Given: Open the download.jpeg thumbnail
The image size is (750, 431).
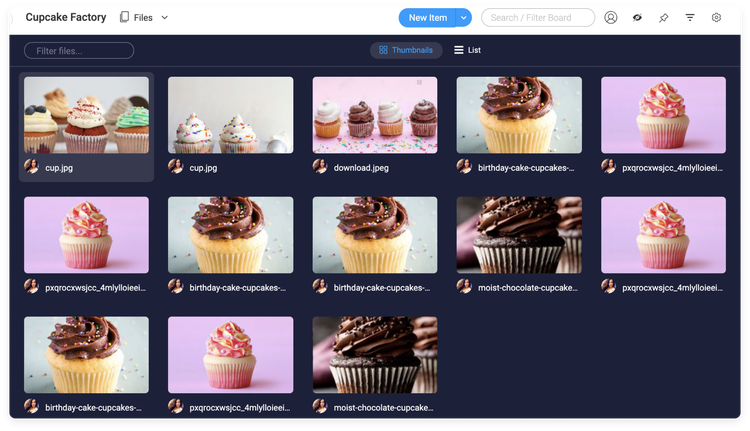Looking at the screenshot, I should (x=375, y=115).
